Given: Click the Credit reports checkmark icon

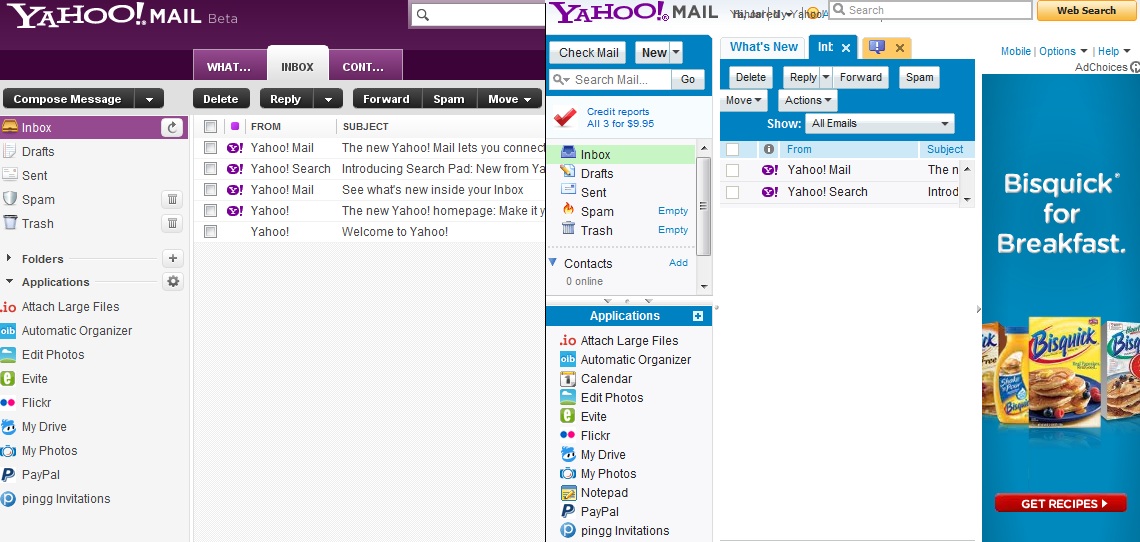Looking at the screenshot, I should click(x=565, y=117).
